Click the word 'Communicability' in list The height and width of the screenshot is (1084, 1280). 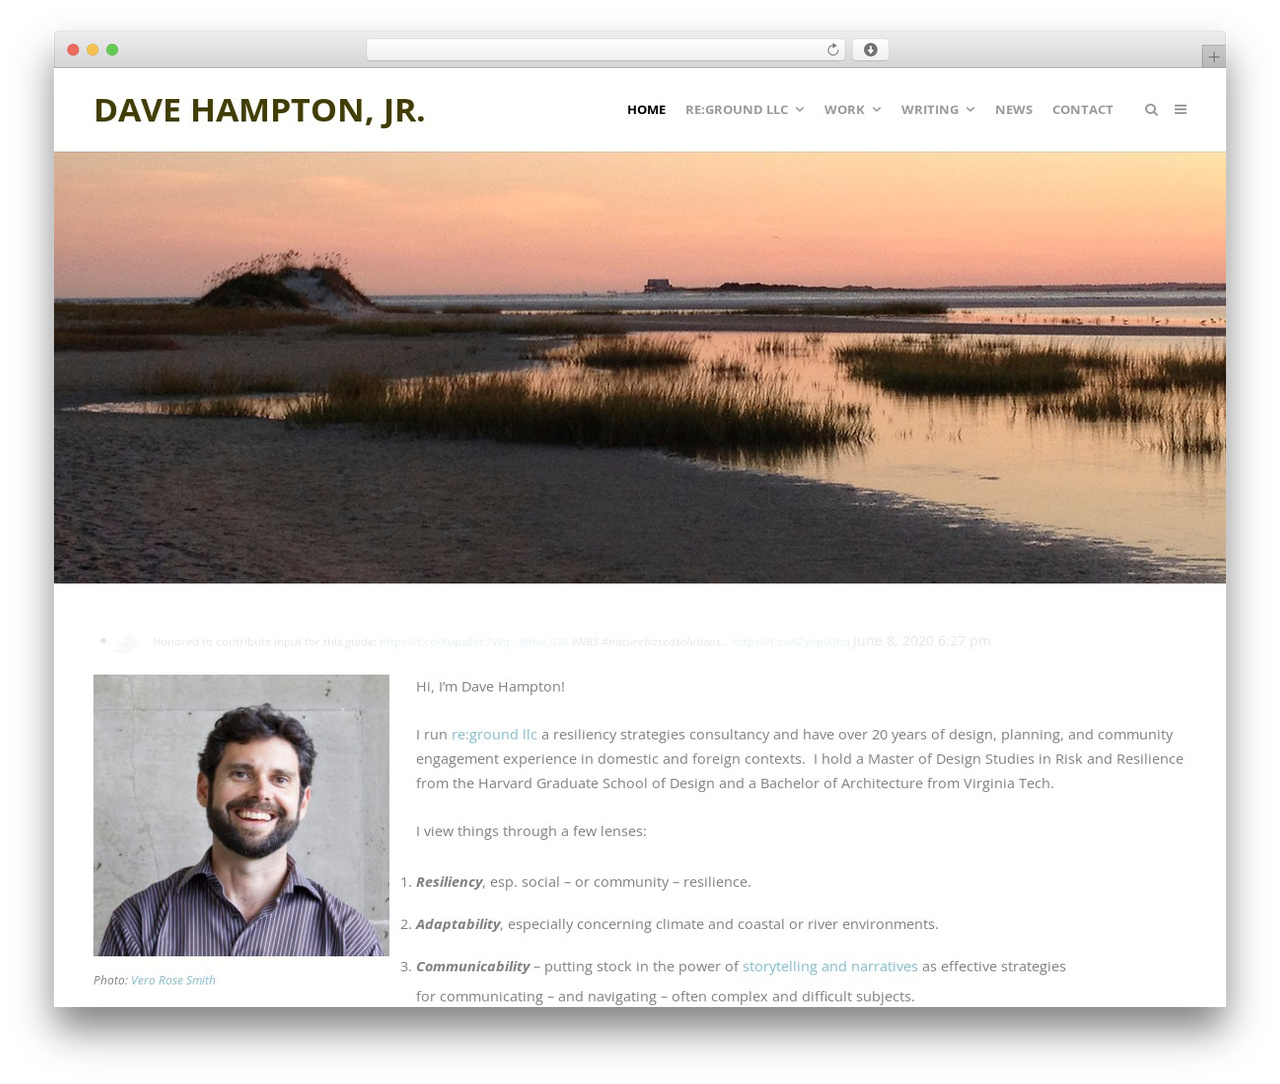tap(473, 966)
